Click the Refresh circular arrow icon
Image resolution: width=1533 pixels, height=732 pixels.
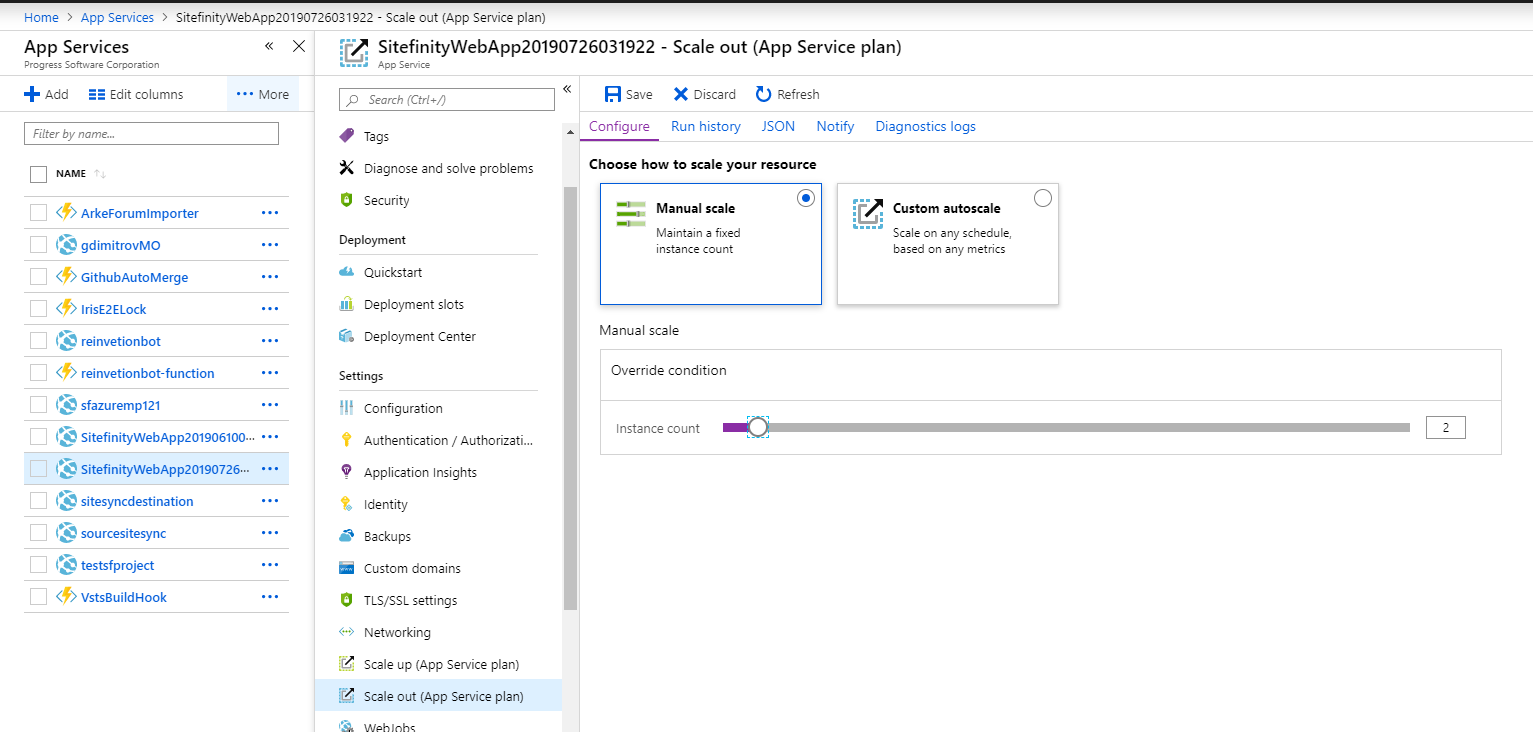(764, 94)
